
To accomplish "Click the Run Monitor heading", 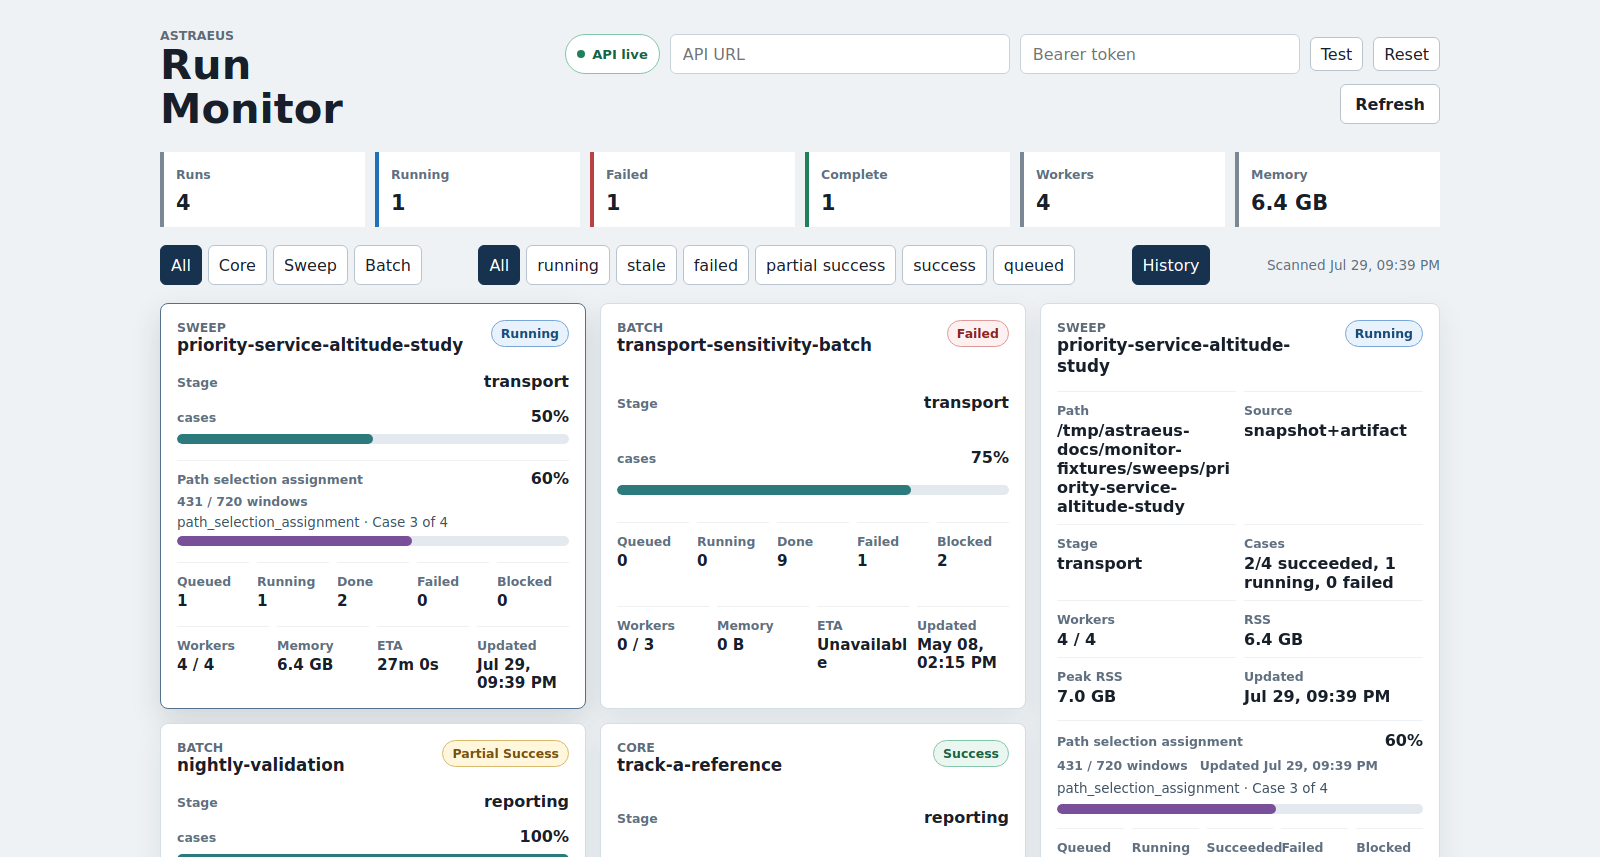I will tap(252, 87).
